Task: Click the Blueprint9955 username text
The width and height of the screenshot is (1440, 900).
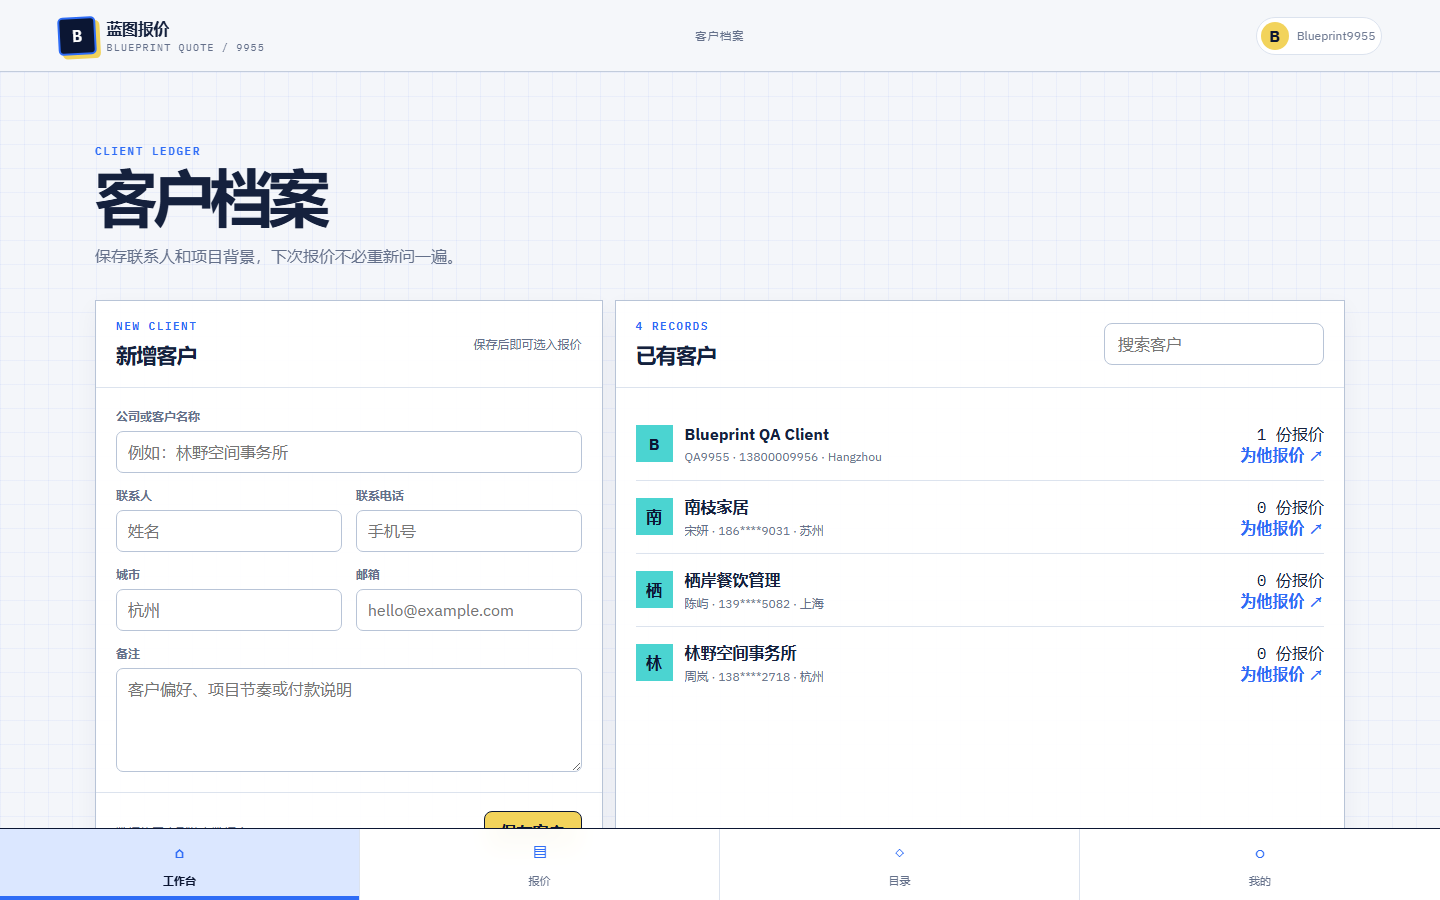Action: tap(1336, 36)
